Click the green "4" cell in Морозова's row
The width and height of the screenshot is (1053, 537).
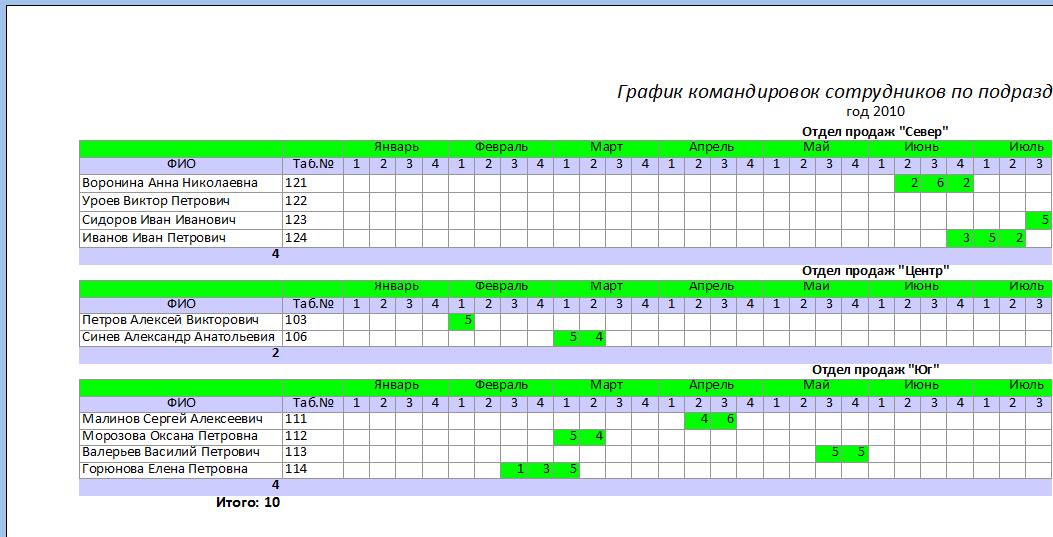(x=592, y=436)
